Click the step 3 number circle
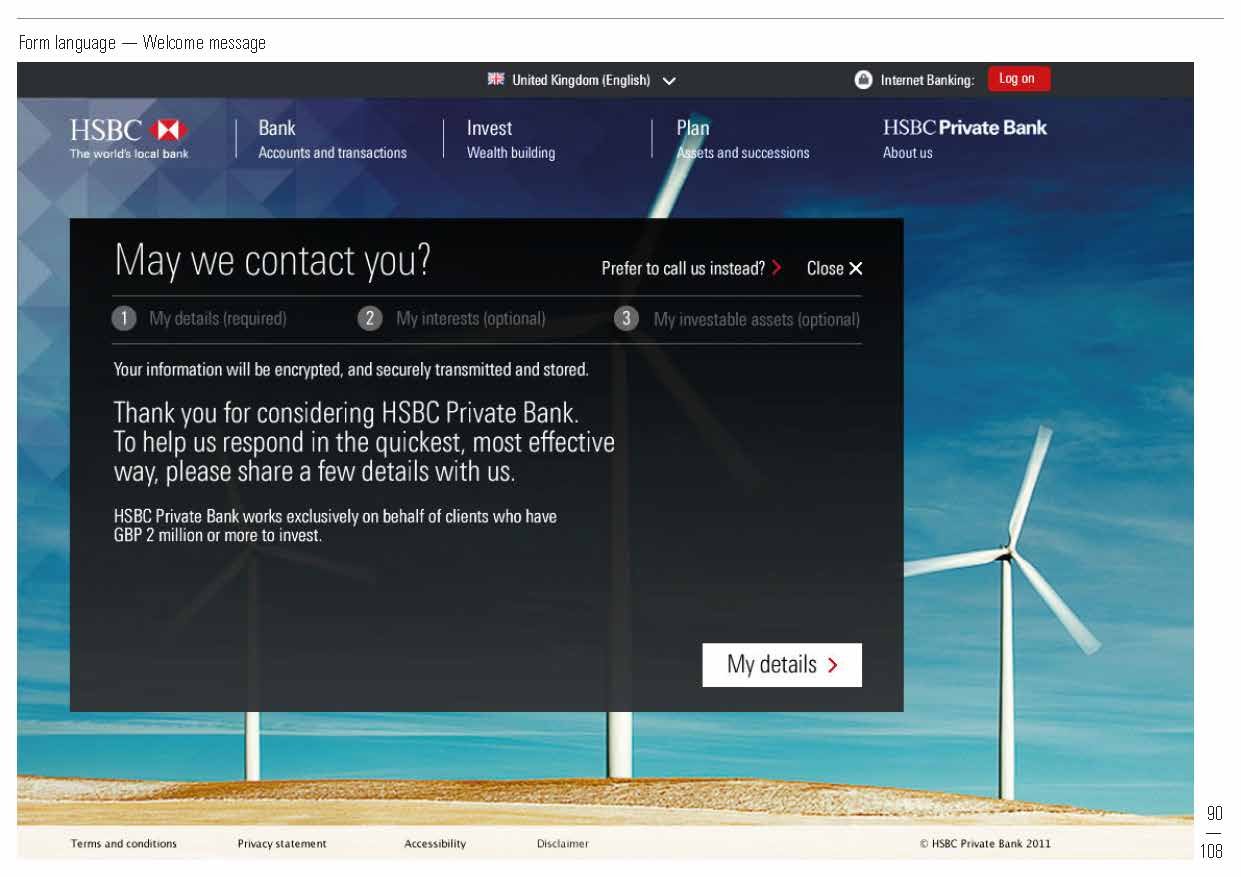The image size is (1241, 877). (626, 319)
